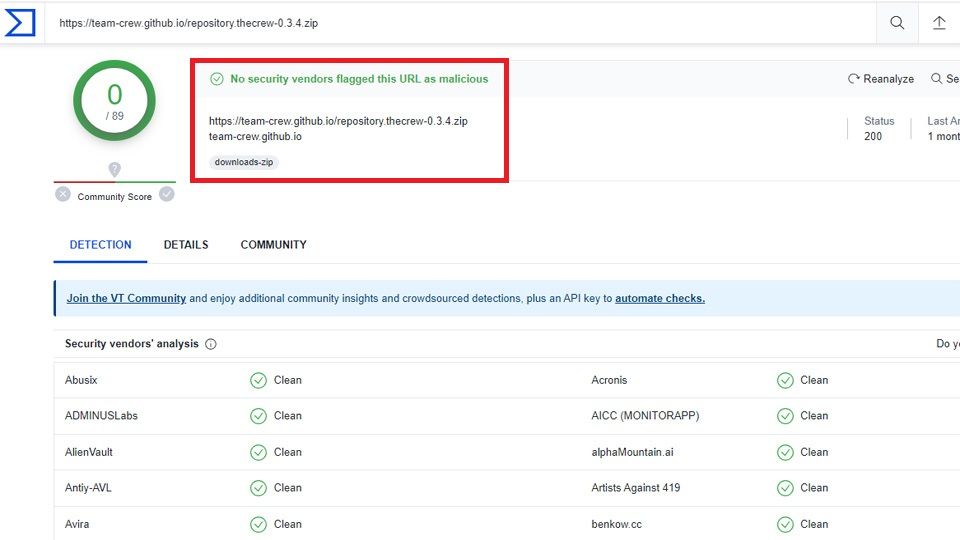Click the Acronis vendor name
The image size is (960, 540).
pos(609,380)
